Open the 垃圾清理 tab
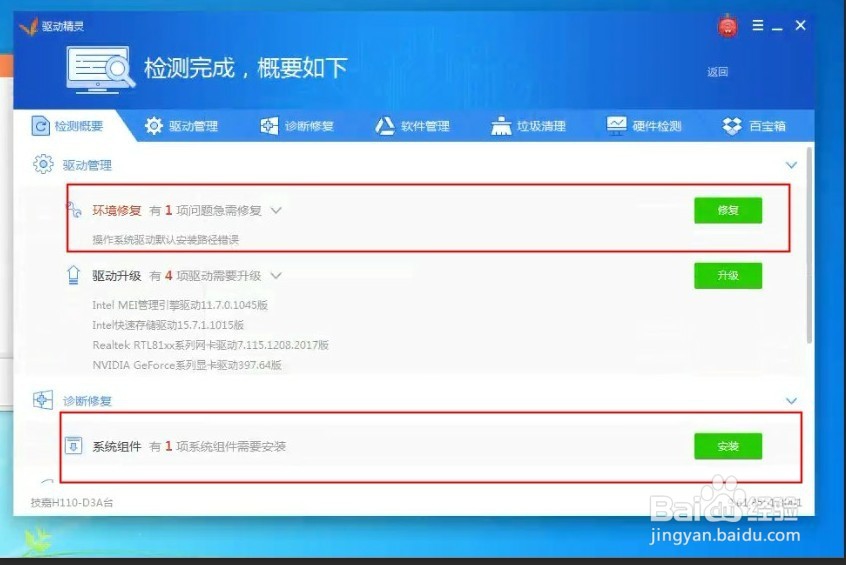This screenshot has height=565, width=846. point(529,126)
